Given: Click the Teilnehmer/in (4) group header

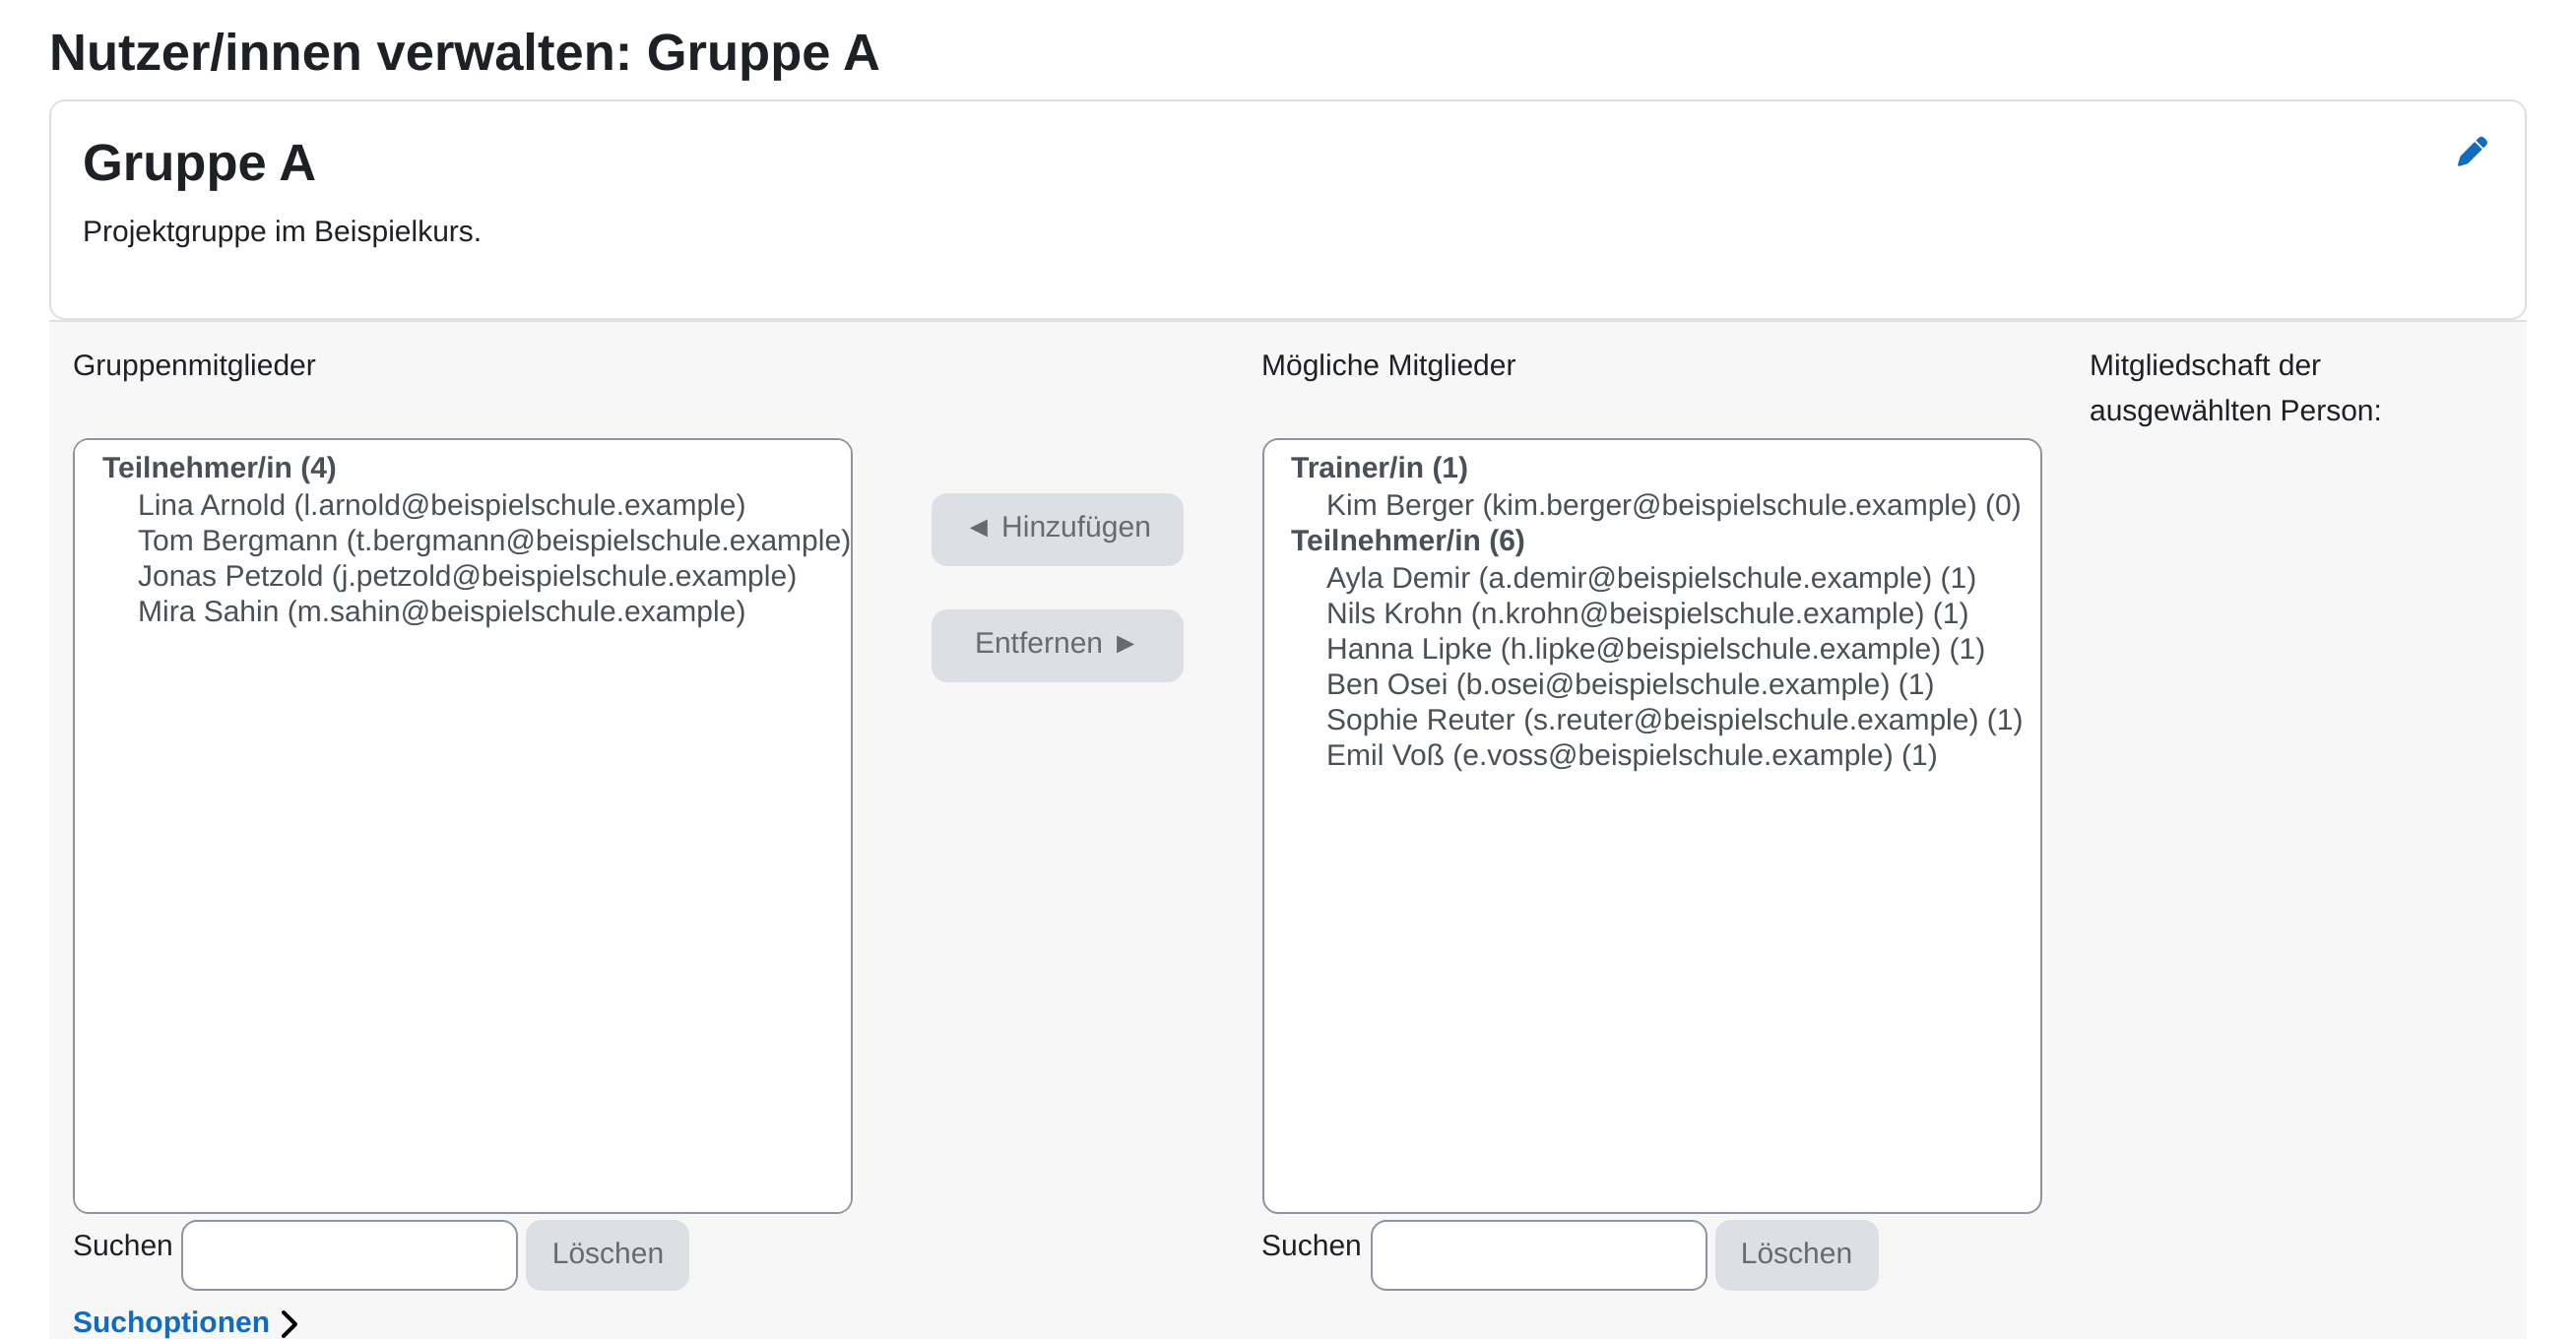Looking at the screenshot, I should point(219,468).
